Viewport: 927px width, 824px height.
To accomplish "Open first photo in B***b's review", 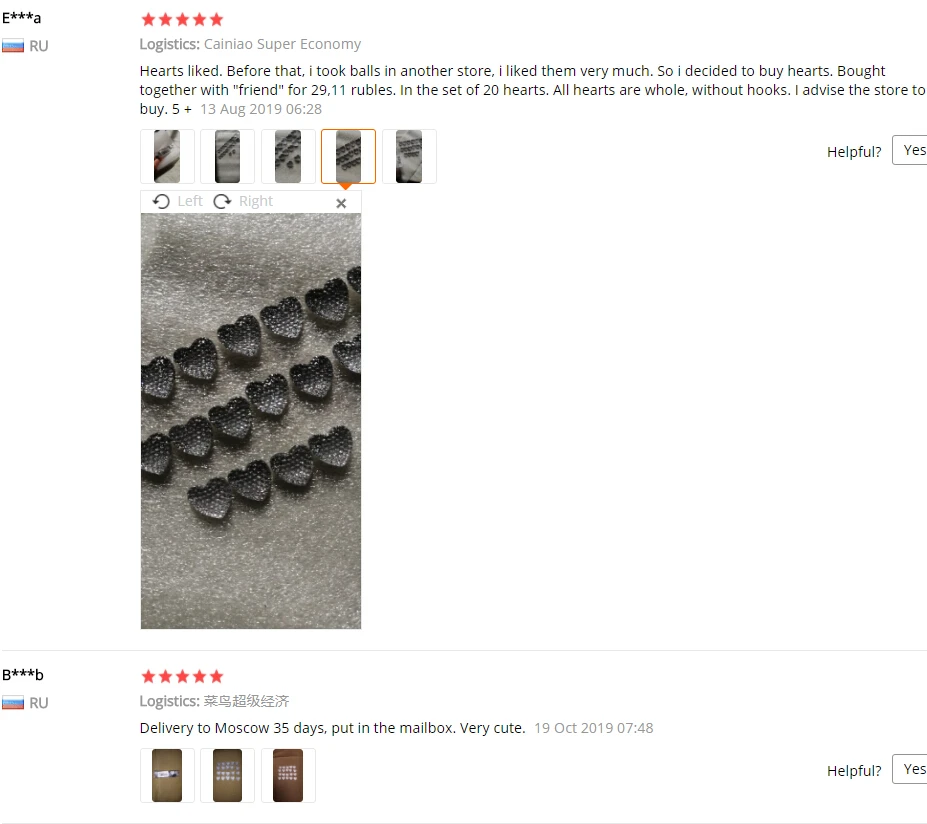I will tap(167, 776).
